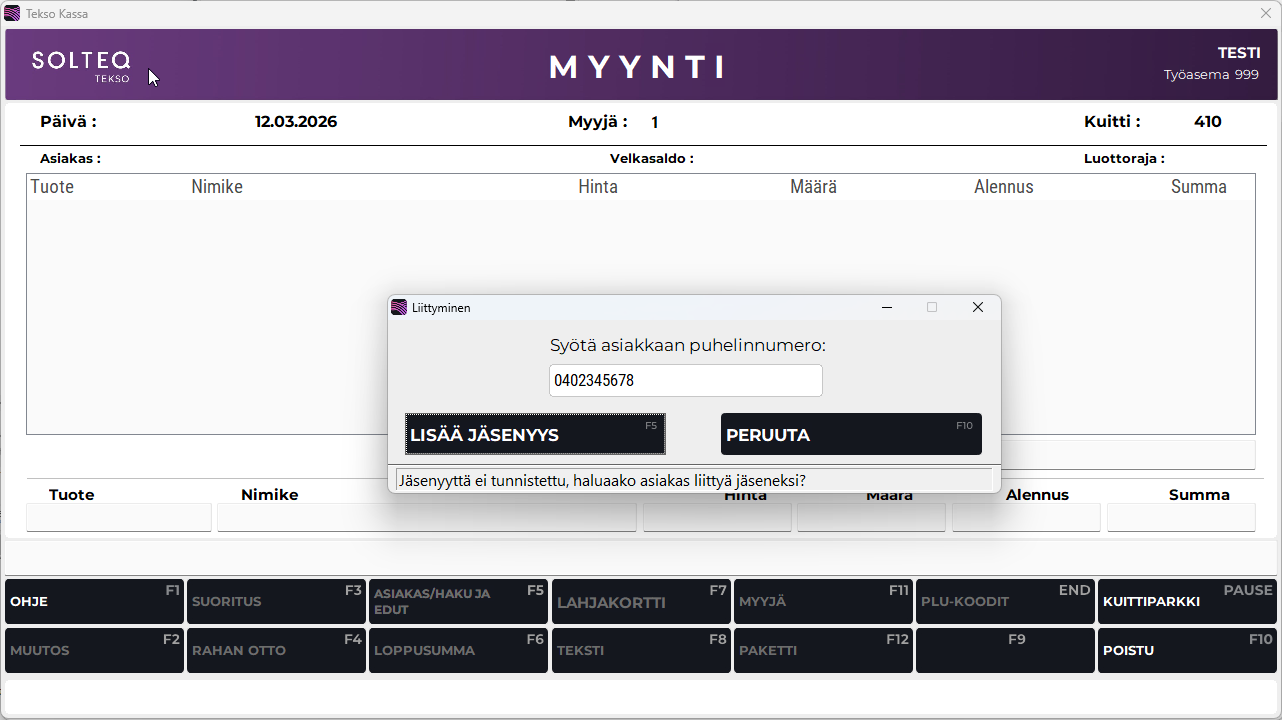The width and height of the screenshot is (1282, 720).
Task: Click the phone number input field
Action: 685,381
